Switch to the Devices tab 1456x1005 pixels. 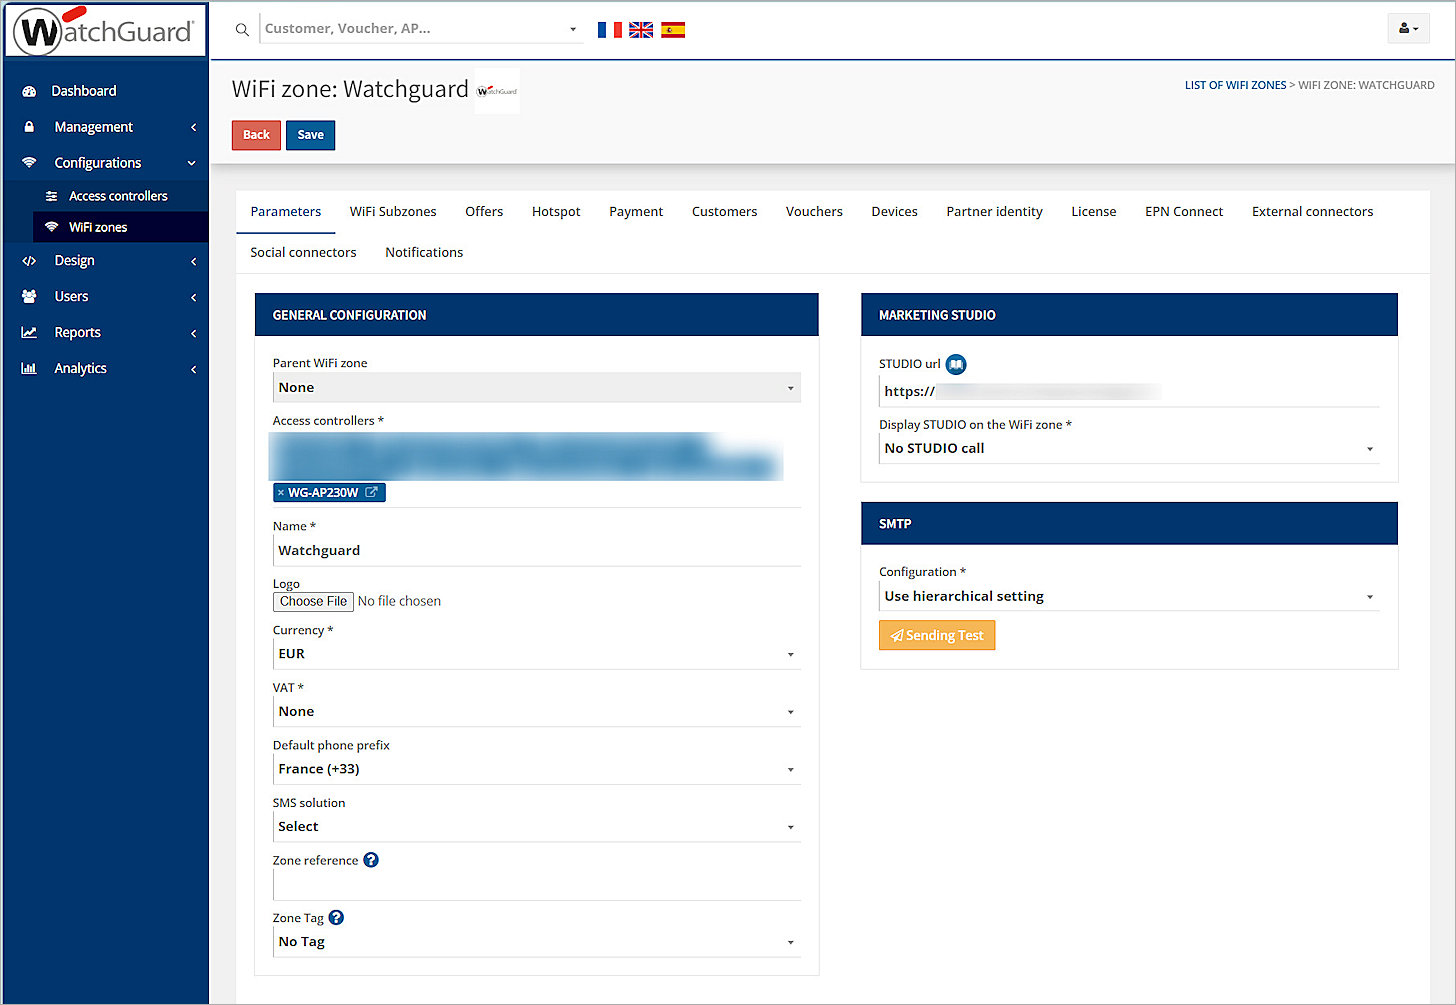894,211
